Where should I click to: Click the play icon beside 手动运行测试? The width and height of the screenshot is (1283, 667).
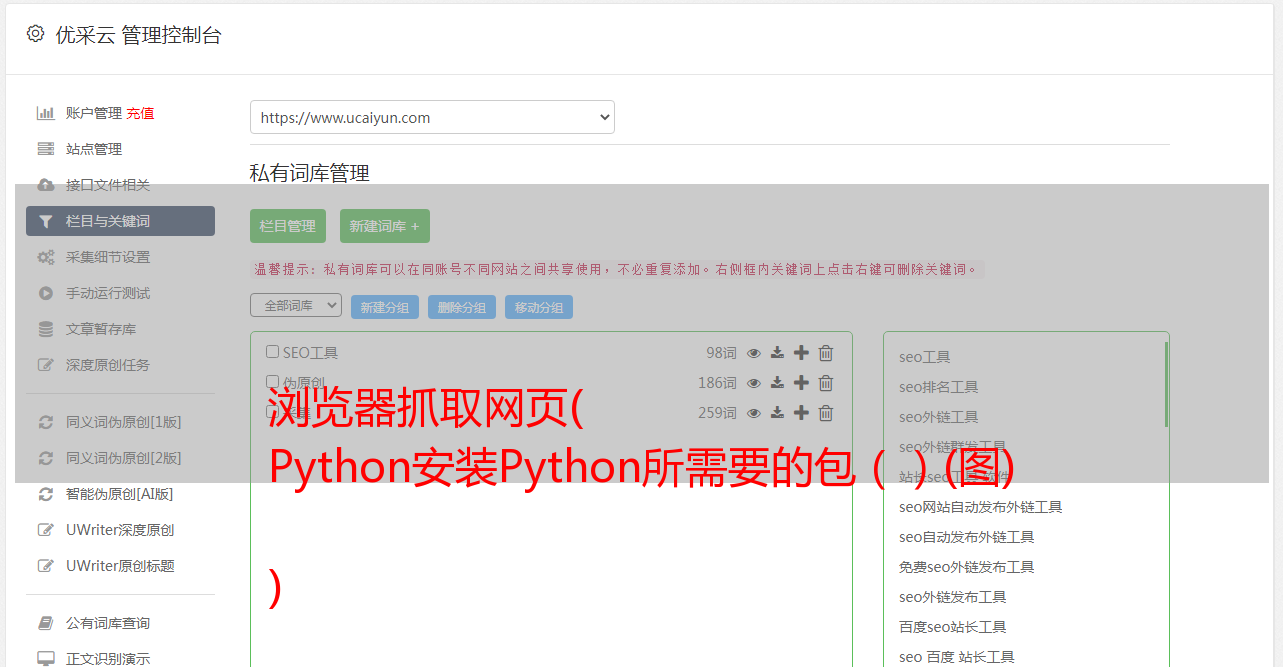[46, 293]
